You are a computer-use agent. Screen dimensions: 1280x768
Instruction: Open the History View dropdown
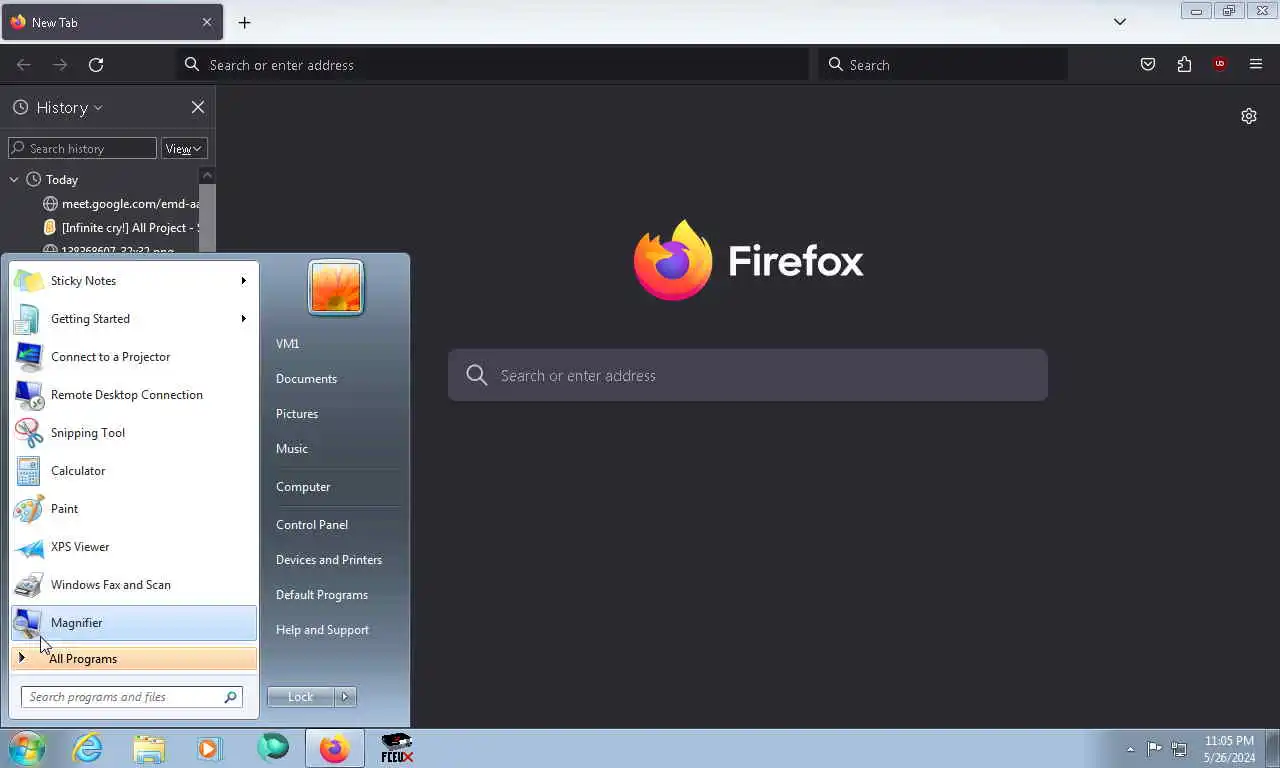pos(184,148)
